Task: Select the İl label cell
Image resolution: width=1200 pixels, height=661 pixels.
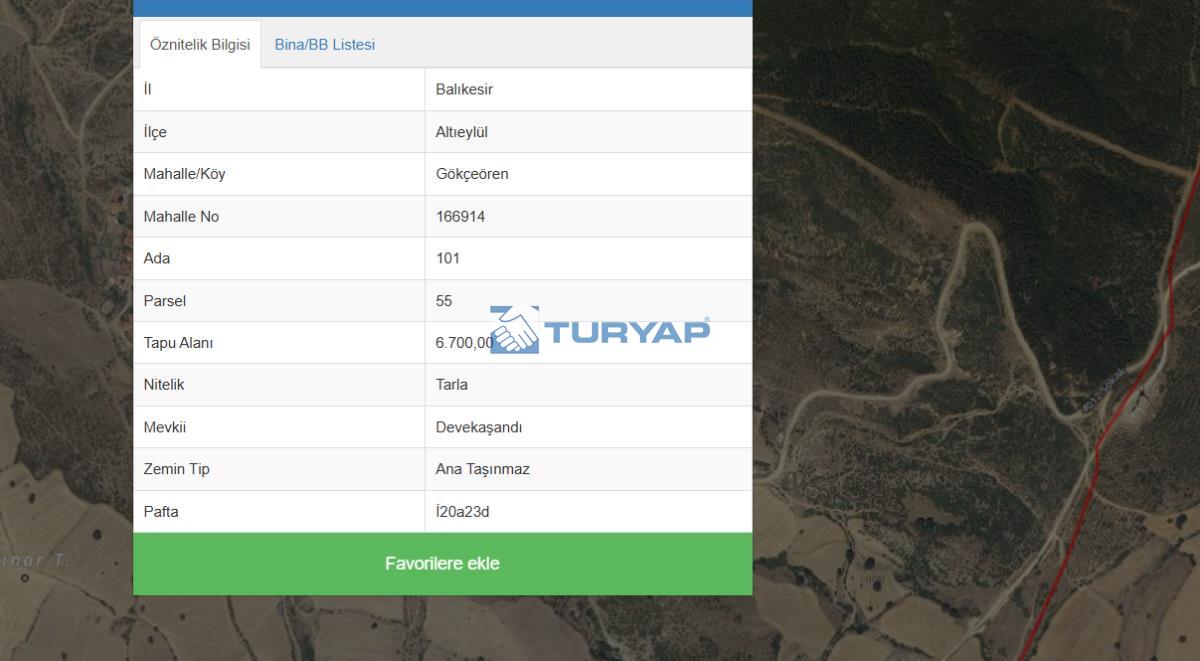Action: pyautogui.click(x=279, y=90)
